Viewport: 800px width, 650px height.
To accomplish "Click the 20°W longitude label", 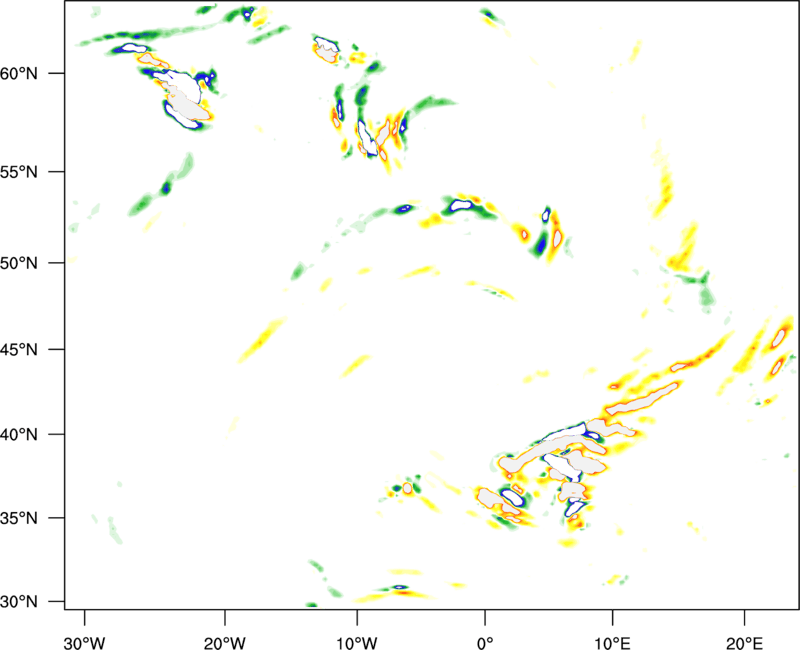I will 224,643.
